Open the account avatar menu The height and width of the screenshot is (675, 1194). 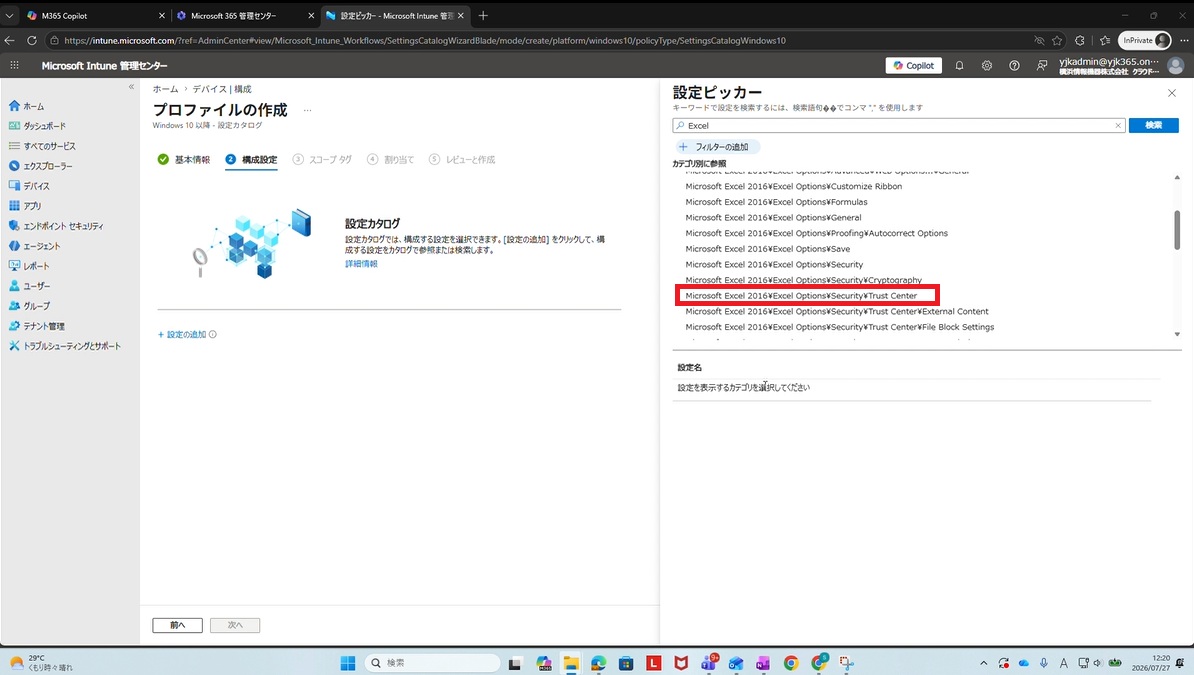(1176, 66)
